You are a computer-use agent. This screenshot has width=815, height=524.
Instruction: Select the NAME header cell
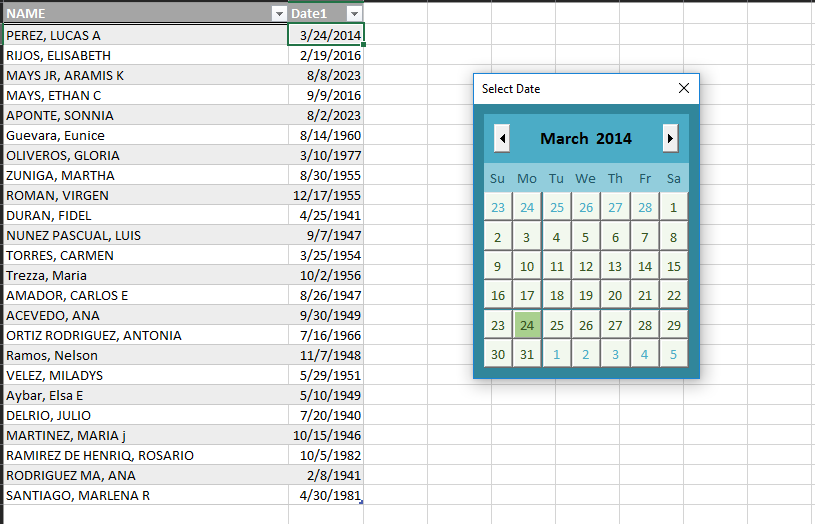(x=146, y=14)
